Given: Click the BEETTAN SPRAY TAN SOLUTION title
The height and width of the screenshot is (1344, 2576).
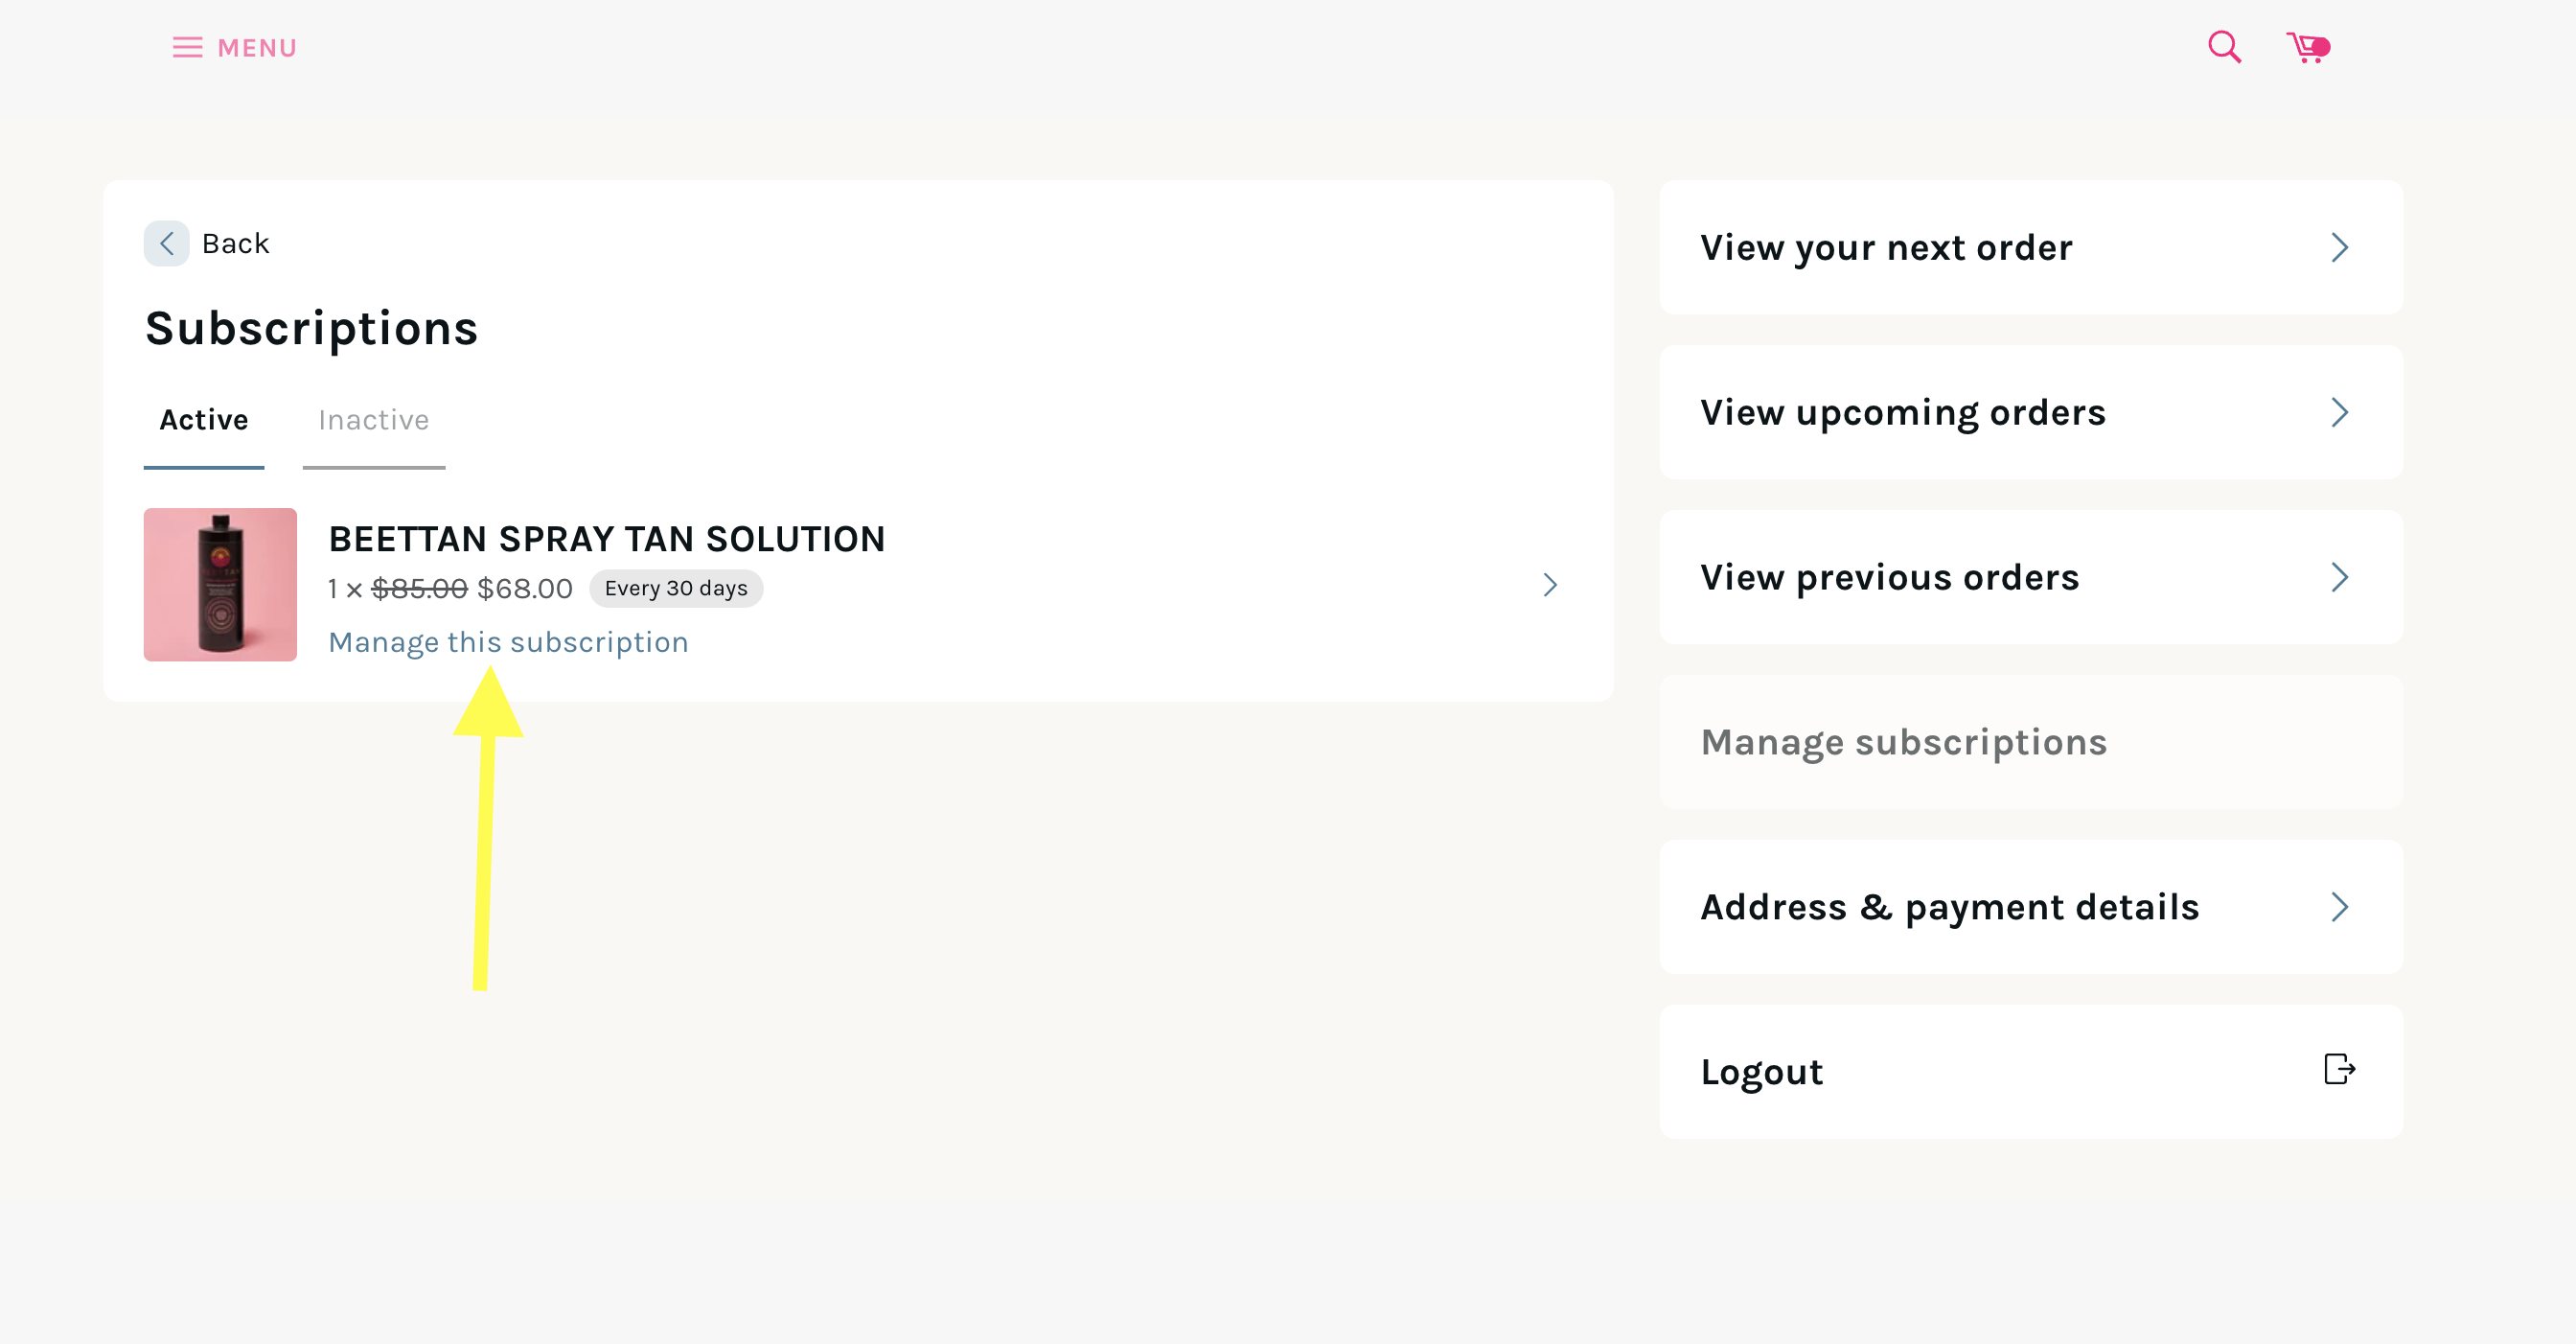Looking at the screenshot, I should (606, 539).
